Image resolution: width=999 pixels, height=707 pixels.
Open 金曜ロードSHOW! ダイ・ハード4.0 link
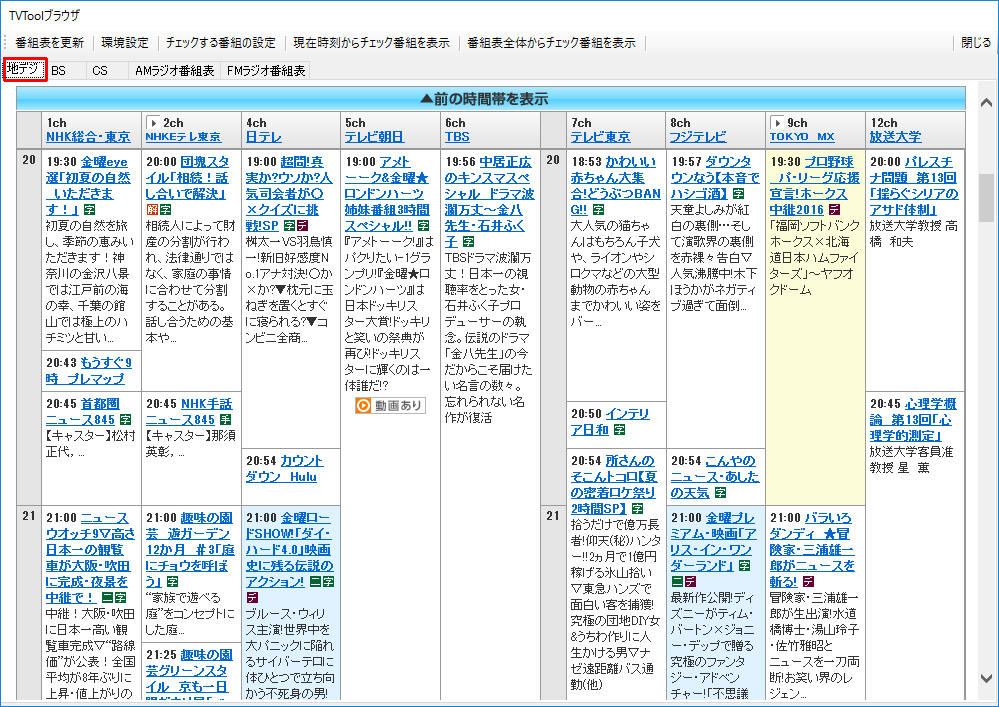tap(289, 550)
